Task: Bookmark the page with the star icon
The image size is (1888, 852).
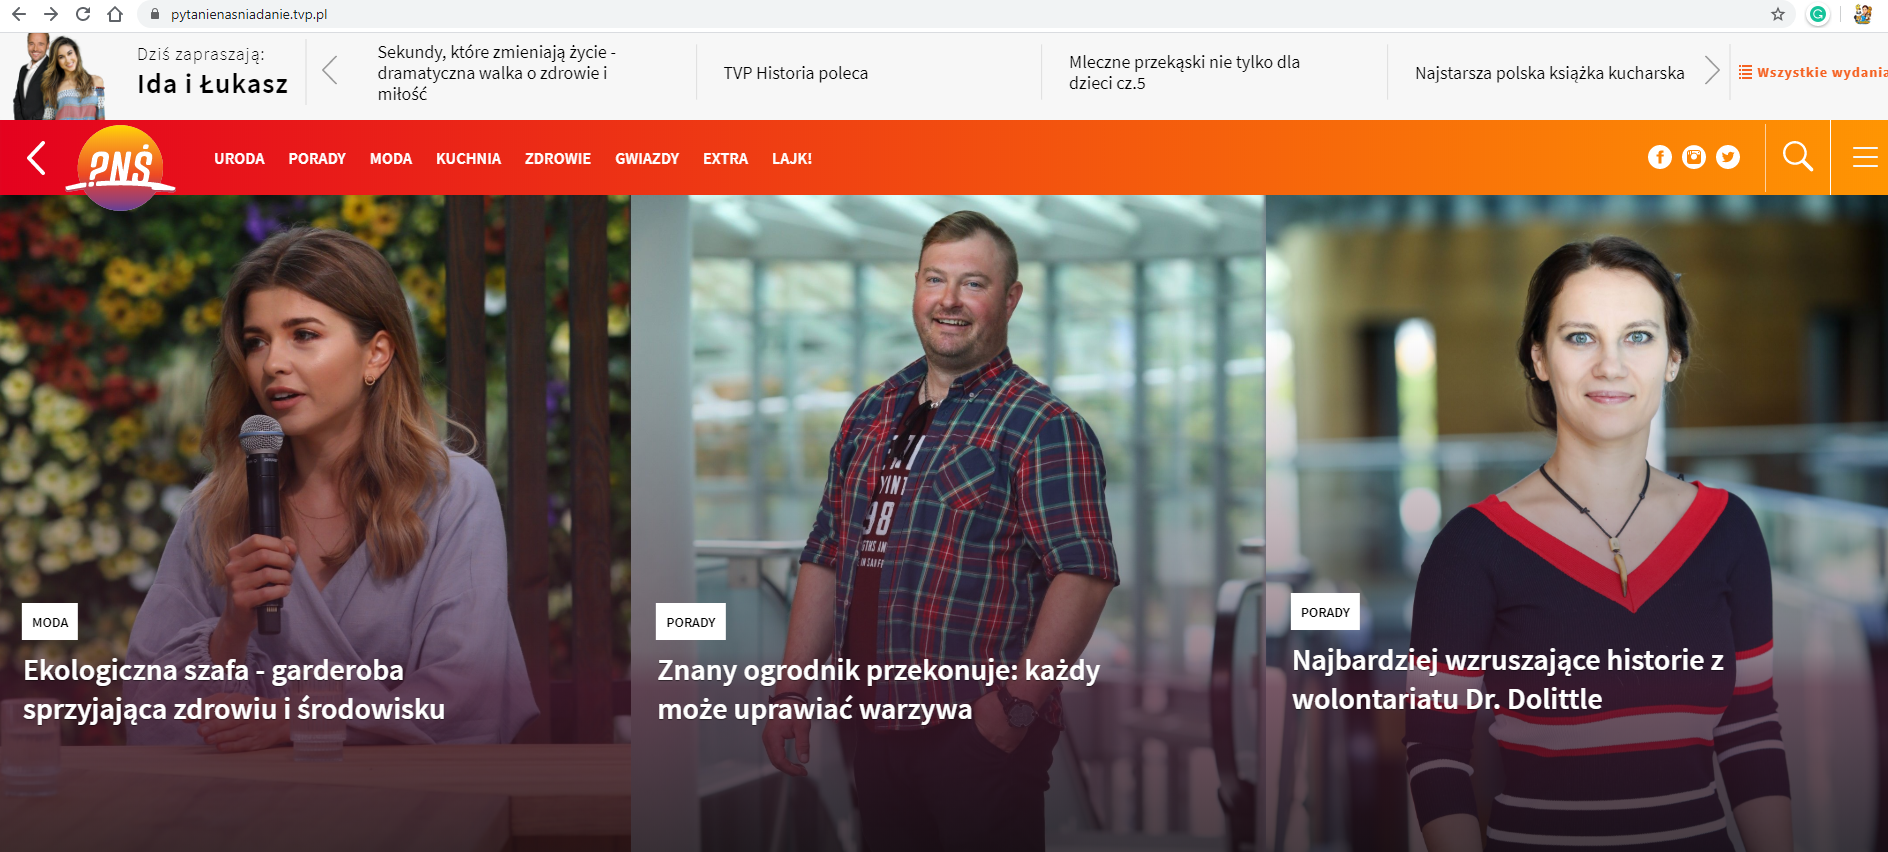Action: [x=1777, y=14]
